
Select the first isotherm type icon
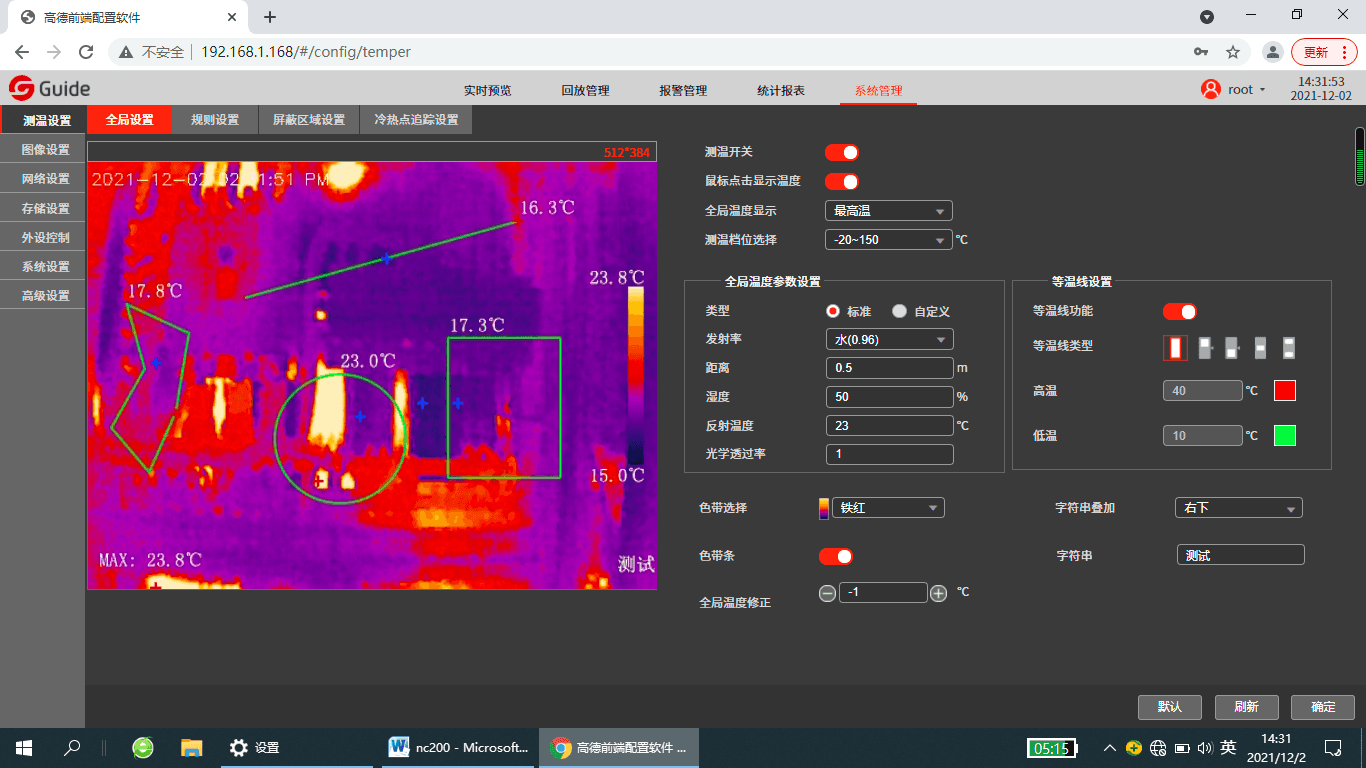click(1176, 347)
